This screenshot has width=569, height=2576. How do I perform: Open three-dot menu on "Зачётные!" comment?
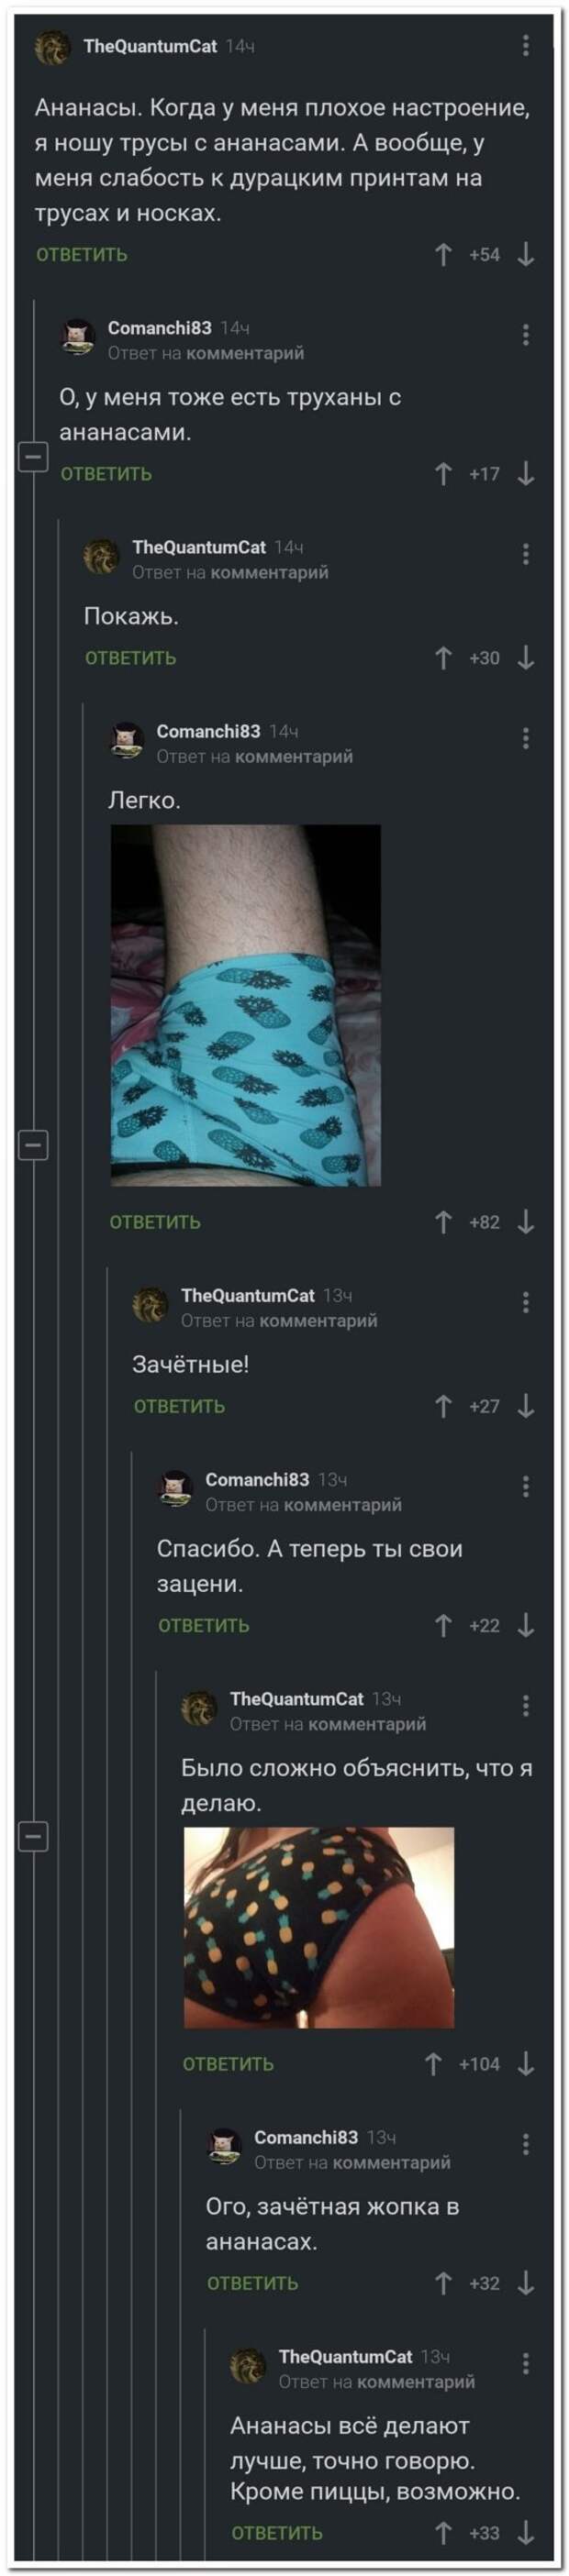[526, 1302]
